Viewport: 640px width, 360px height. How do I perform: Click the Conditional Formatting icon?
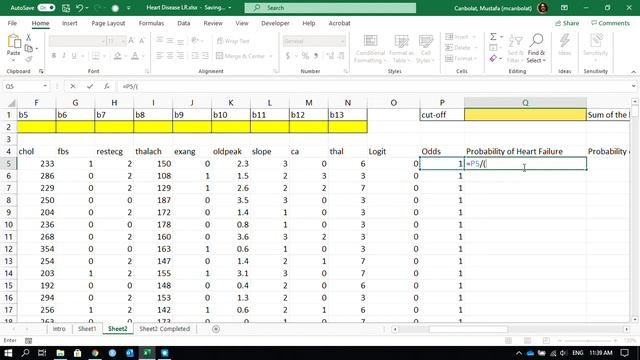pos(370,41)
